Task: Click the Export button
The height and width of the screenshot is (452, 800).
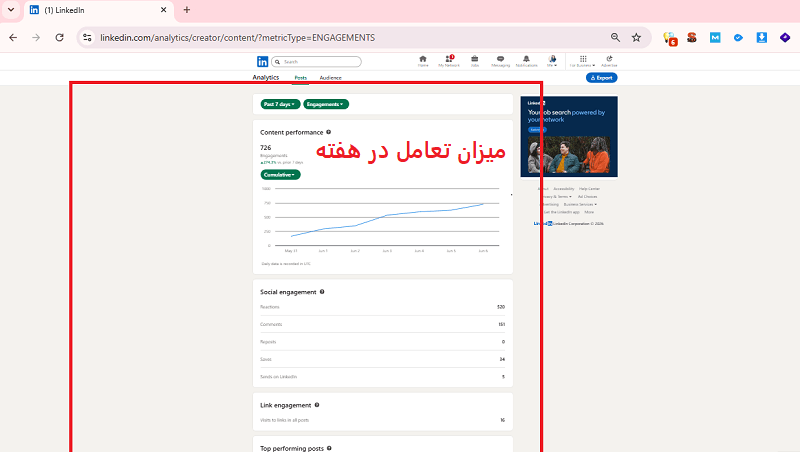Action: point(602,78)
